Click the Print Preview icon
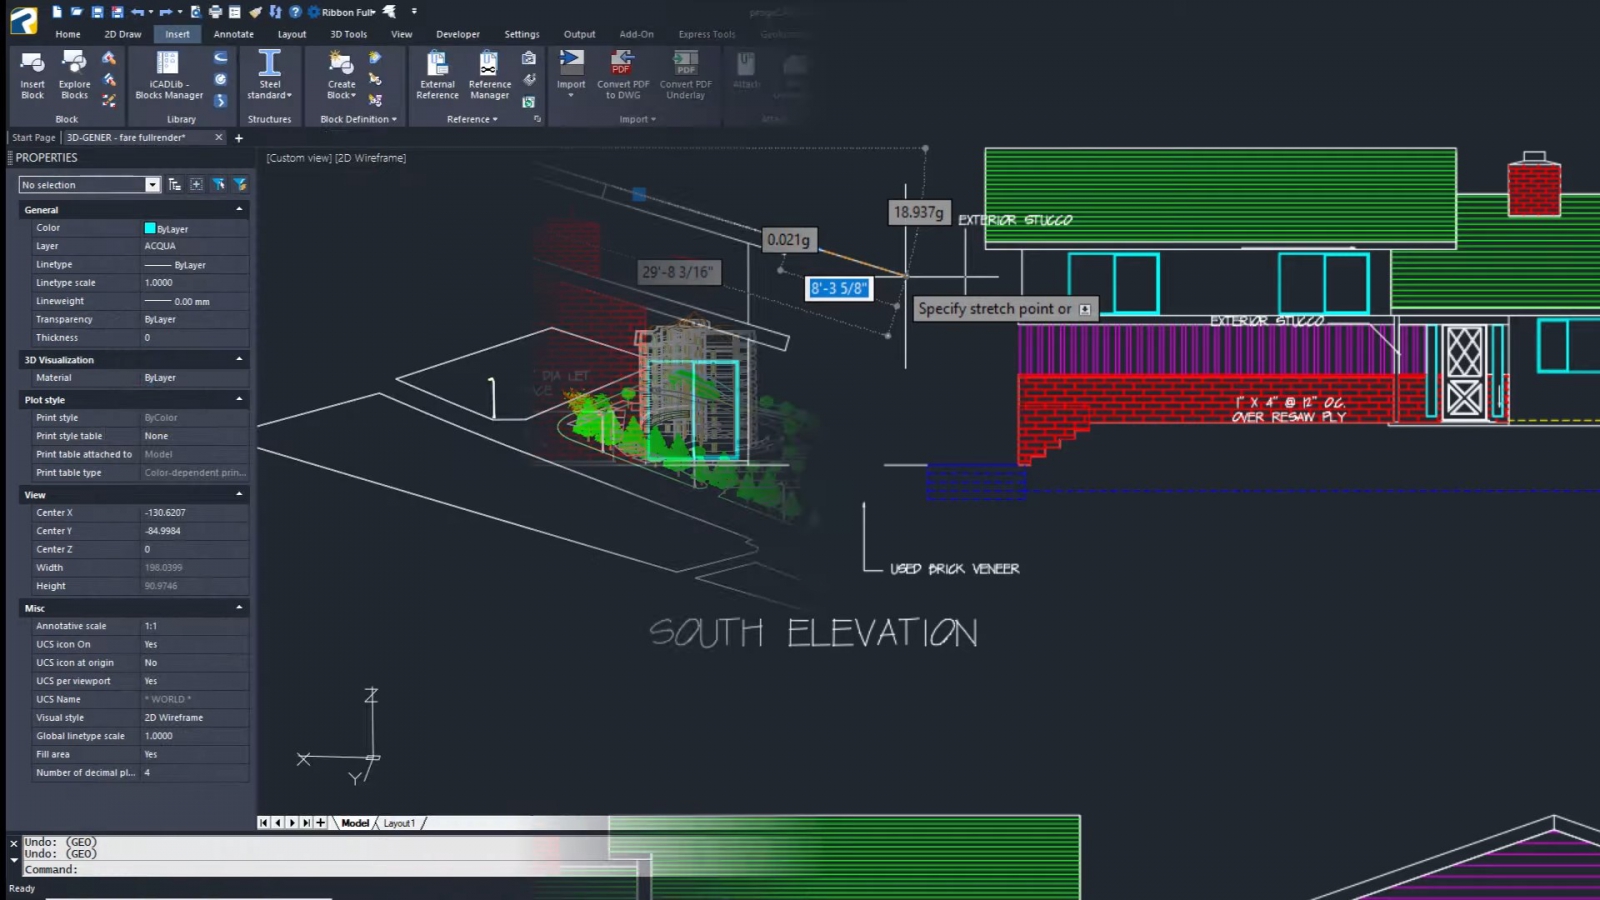1600x900 pixels. tap(195, 12)
